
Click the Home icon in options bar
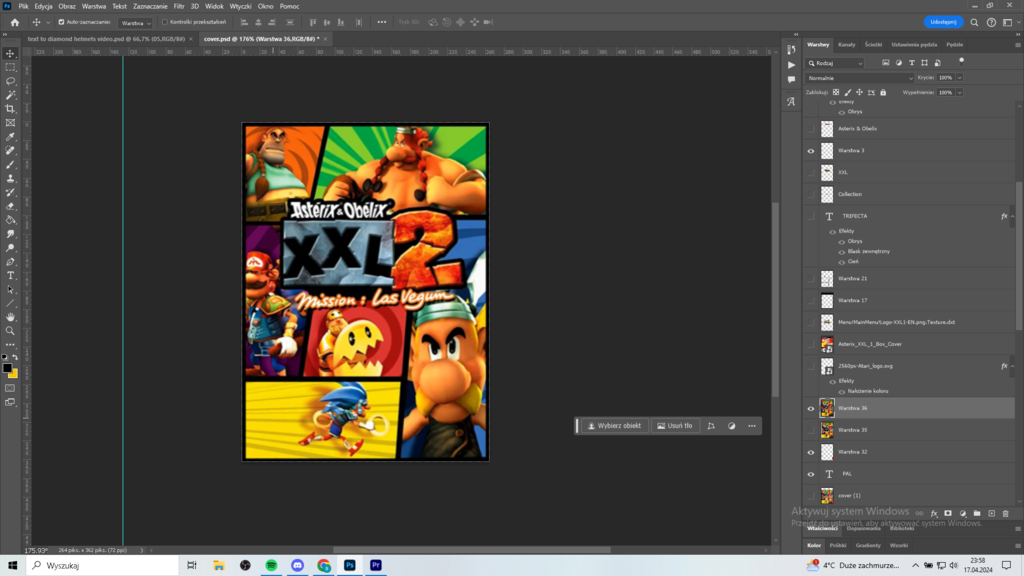coord(14,22)
